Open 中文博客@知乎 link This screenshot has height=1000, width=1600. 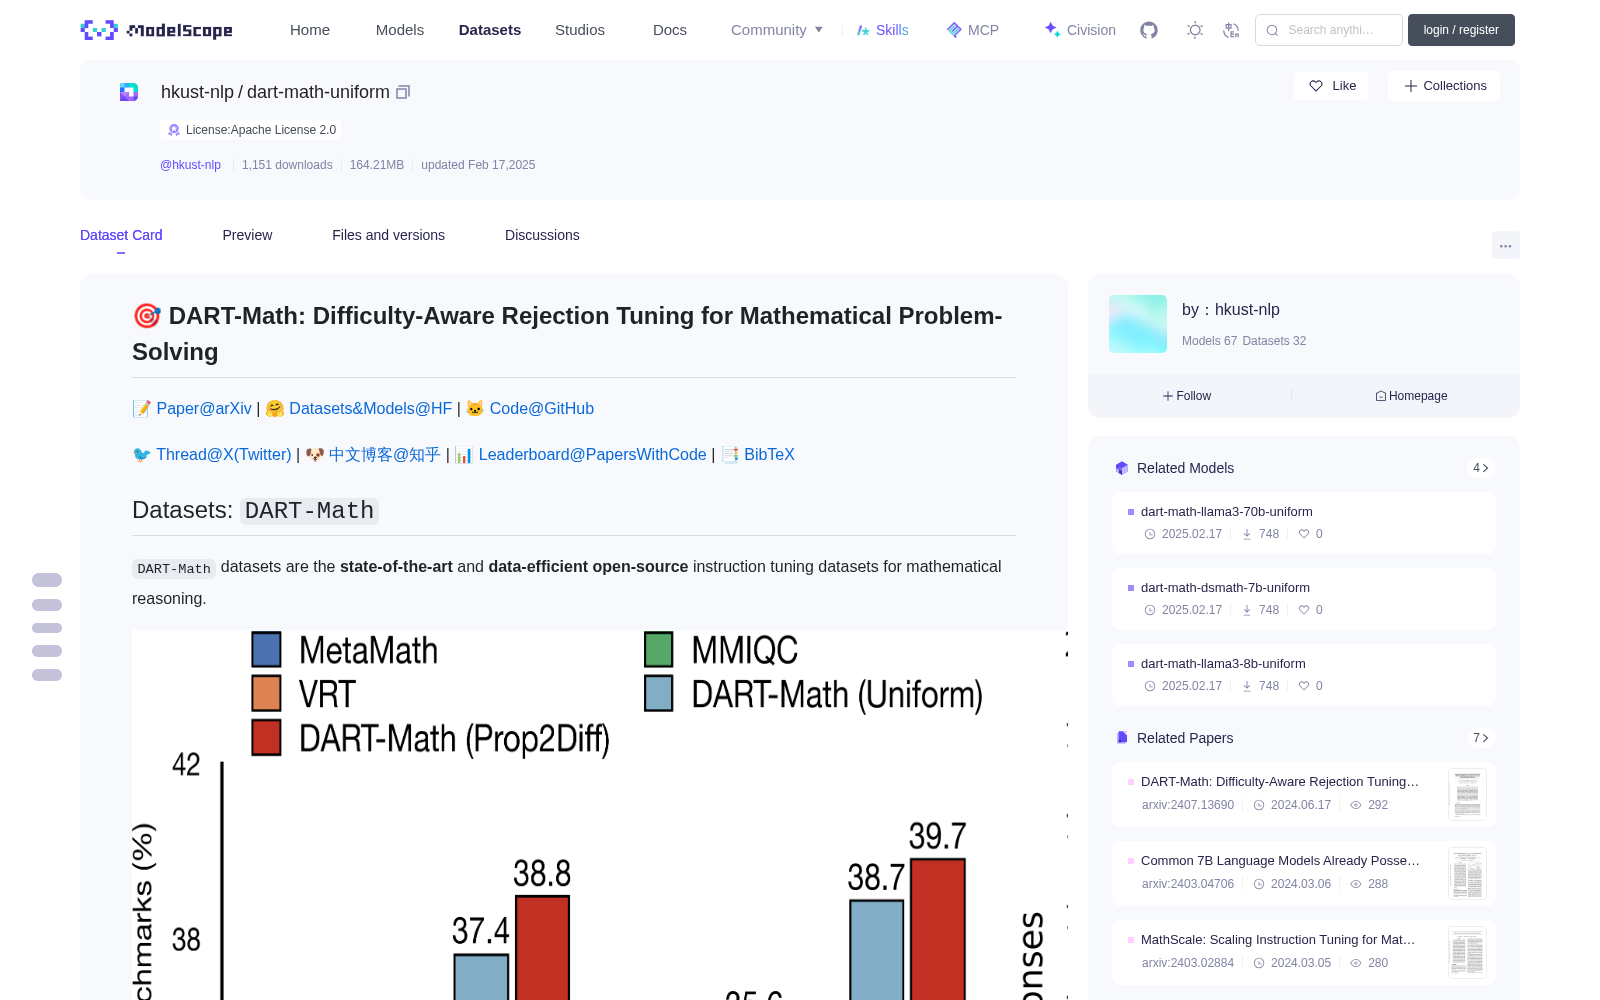385,454
